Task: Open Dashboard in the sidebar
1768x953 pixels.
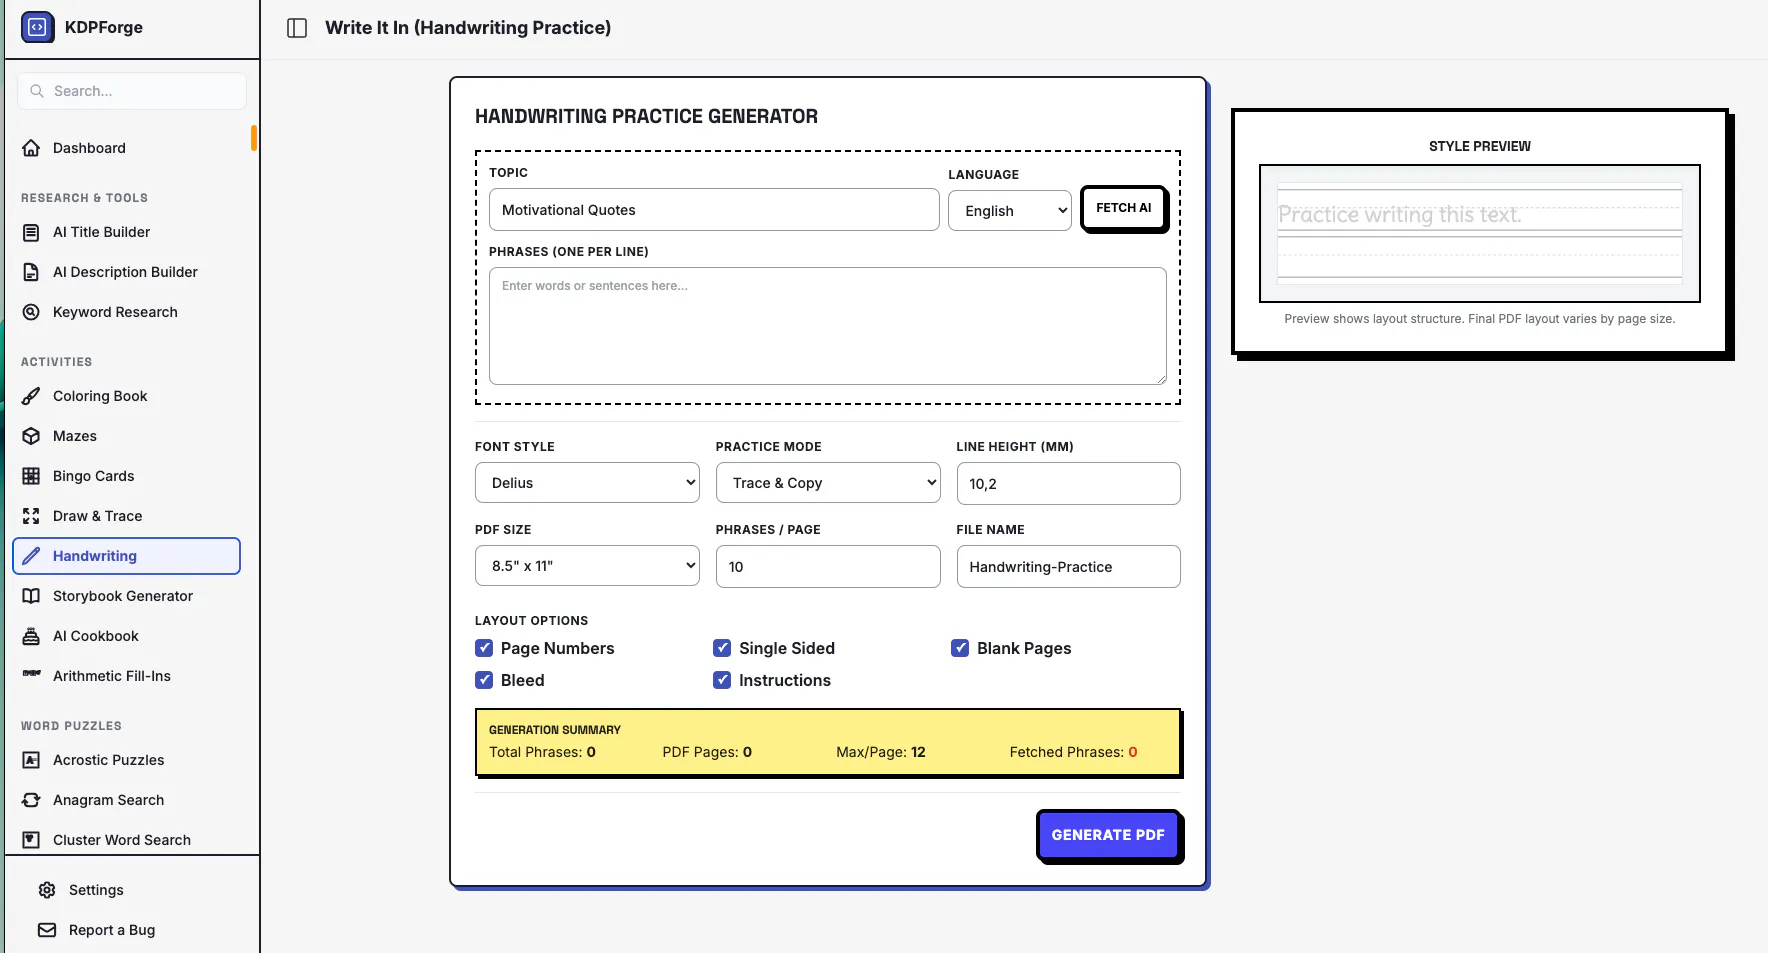Action: click(x=127, y=148)
